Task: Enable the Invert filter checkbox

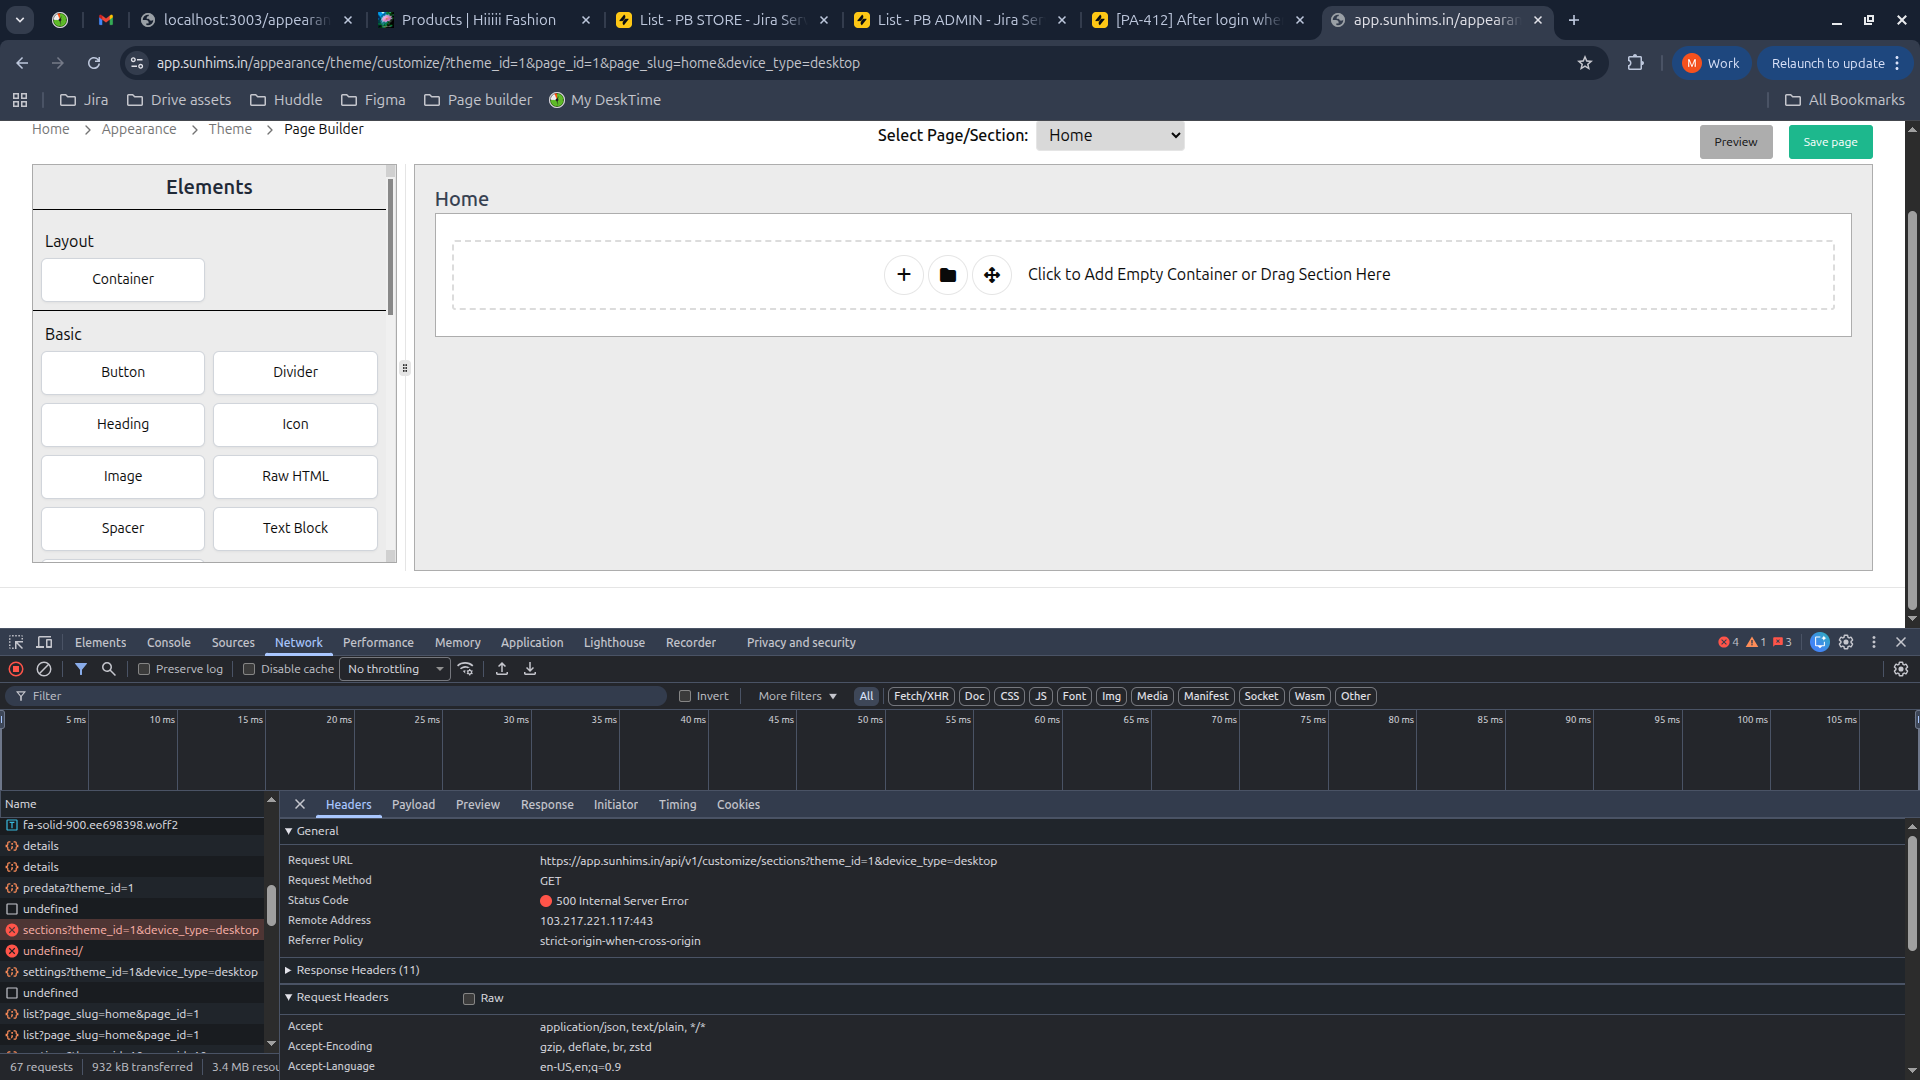Action: (685, 696)
